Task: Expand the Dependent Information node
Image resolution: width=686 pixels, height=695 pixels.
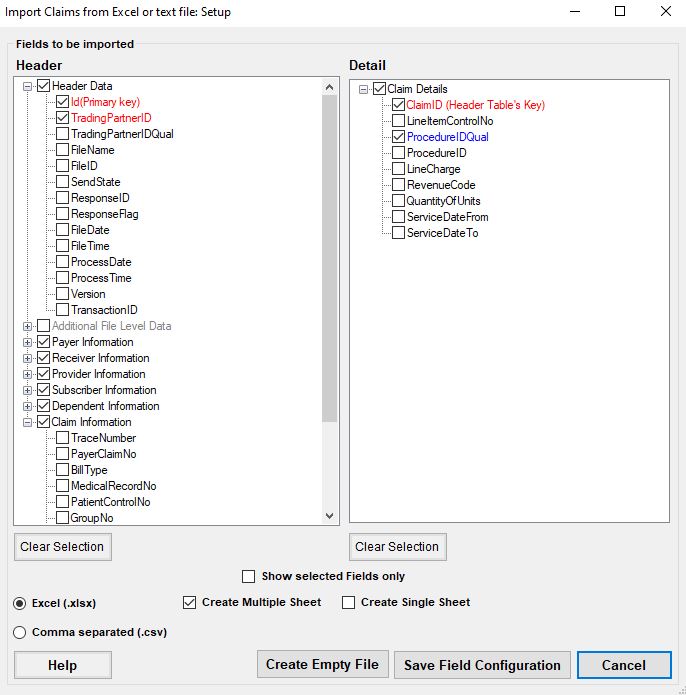Action: (x=27, y=406)
